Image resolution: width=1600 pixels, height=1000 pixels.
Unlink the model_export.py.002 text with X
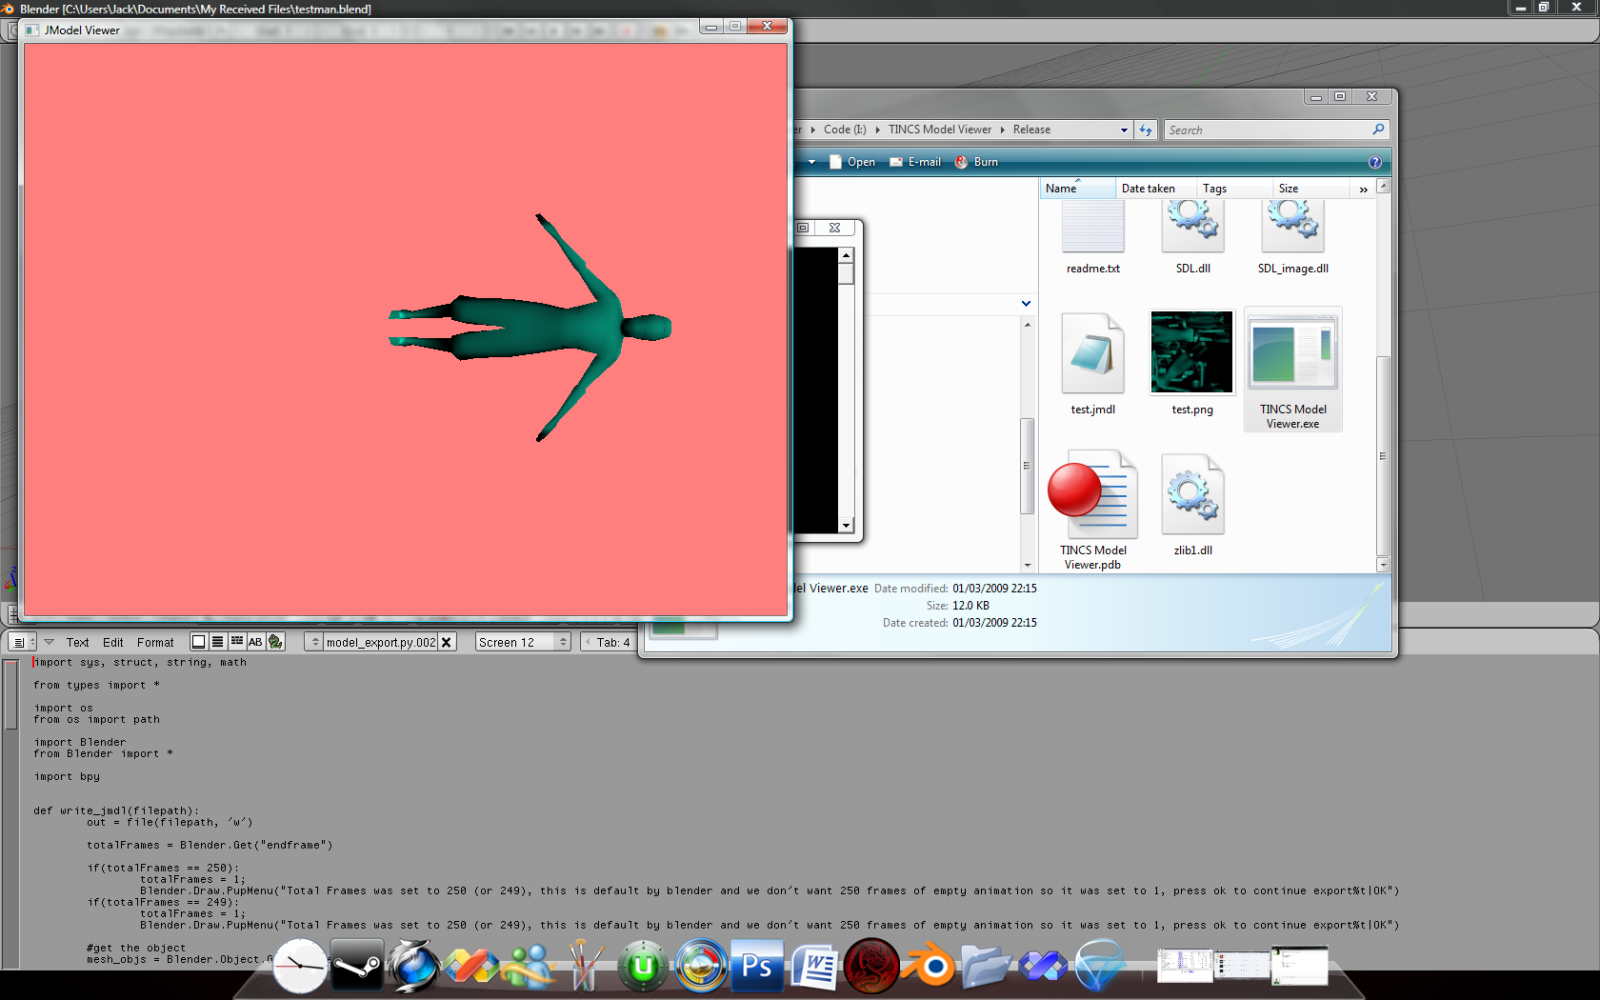(x=447, y=642)
